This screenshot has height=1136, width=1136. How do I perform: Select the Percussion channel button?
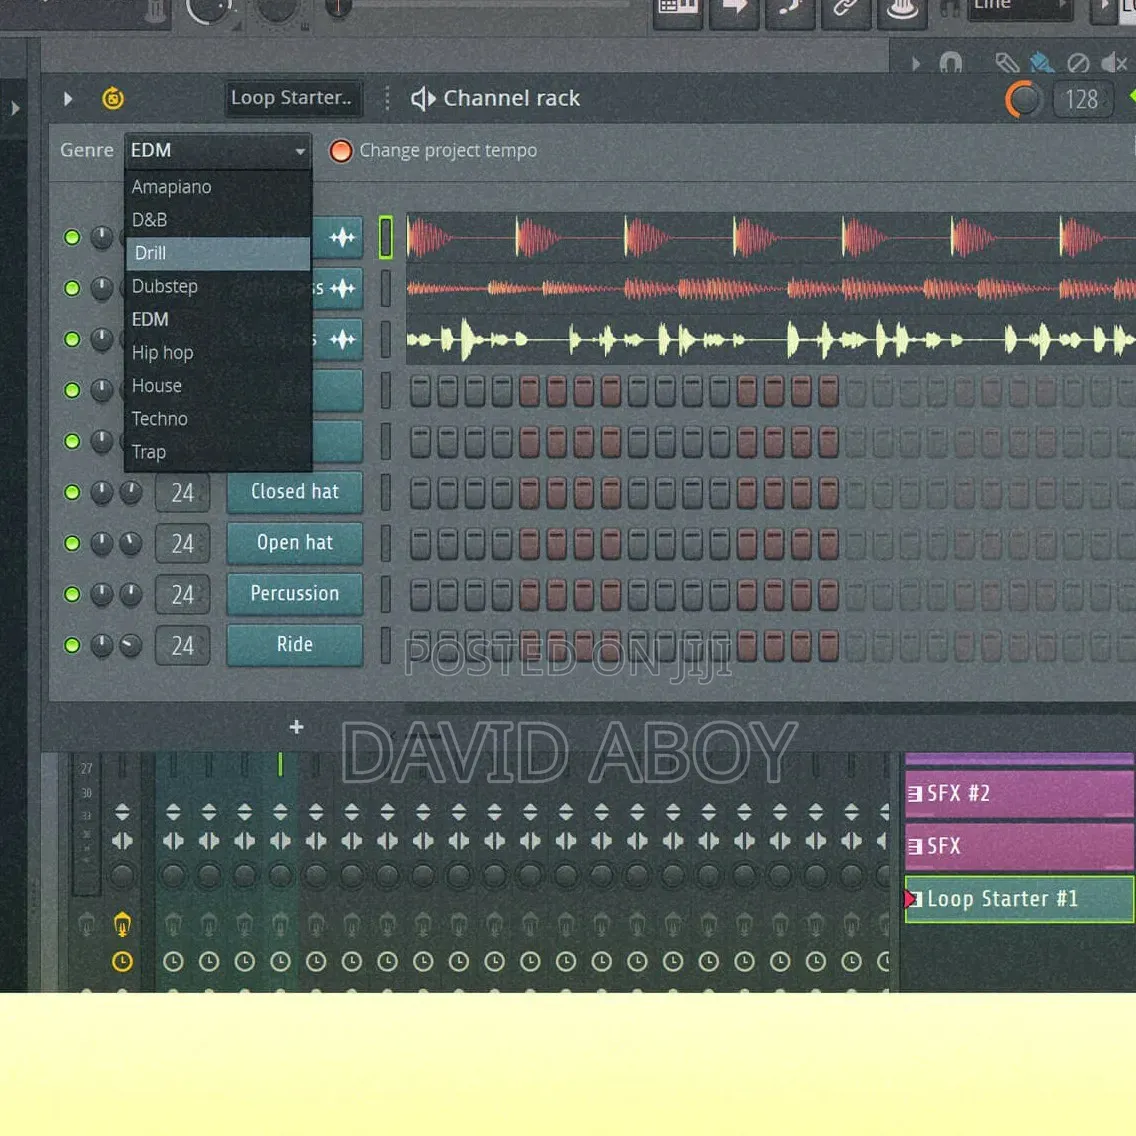click(x=295, y=594)
